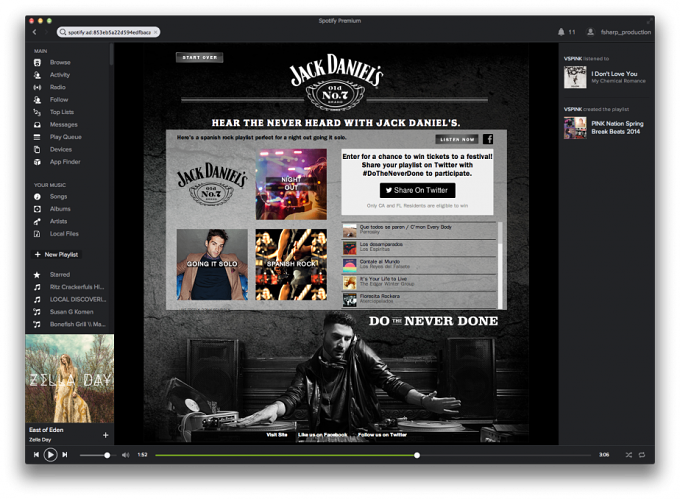Click the New Playlist button

pos(56,254)
